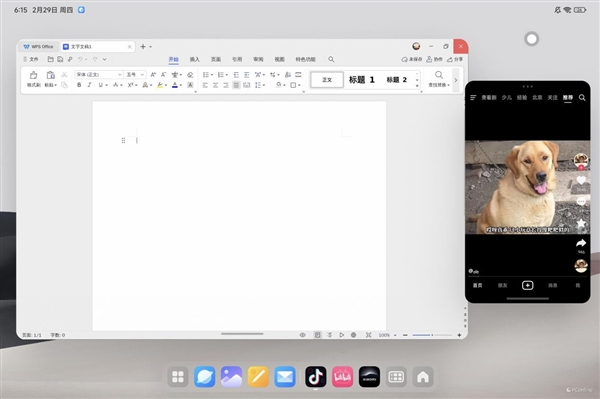The width and height of the screenshot is (600, 399).
Task: Toggle underline text formatting
Action: click(x=101, y=85)
